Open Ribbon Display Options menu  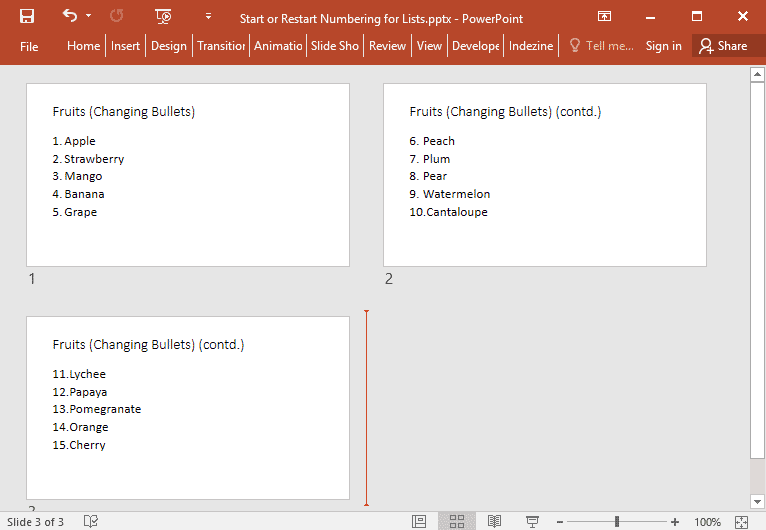(604, 16)
